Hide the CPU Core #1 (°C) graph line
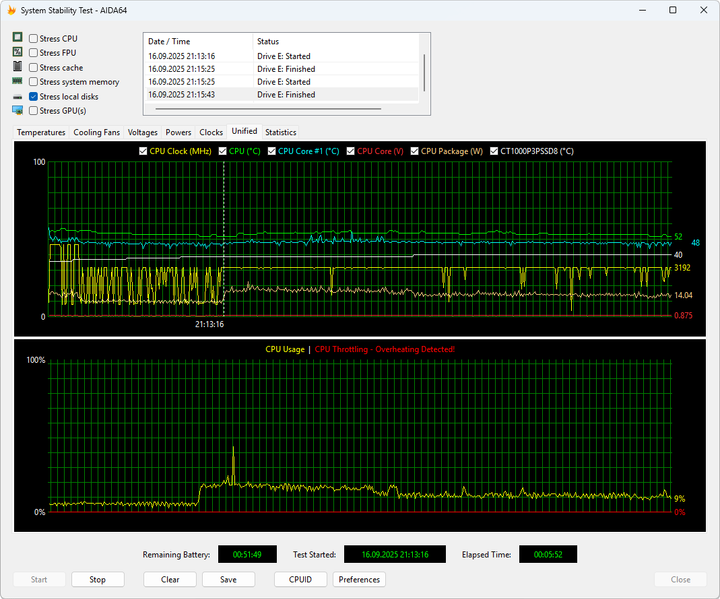This screenshot has height=599, width=720. tap(272, 151)
